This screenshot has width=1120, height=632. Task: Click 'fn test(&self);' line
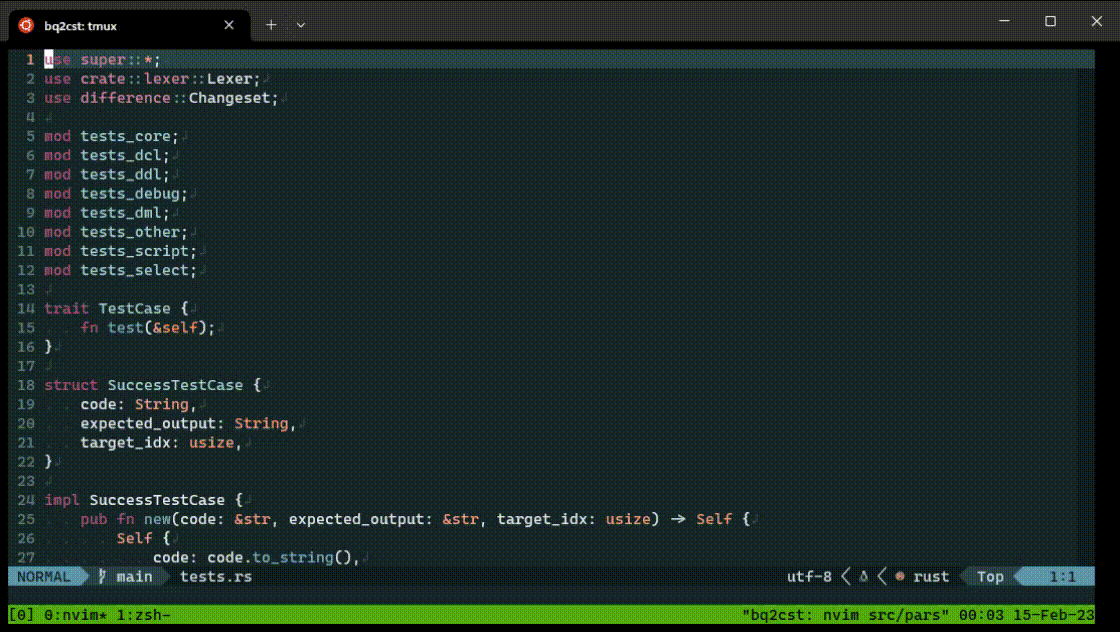click(148, 328)
